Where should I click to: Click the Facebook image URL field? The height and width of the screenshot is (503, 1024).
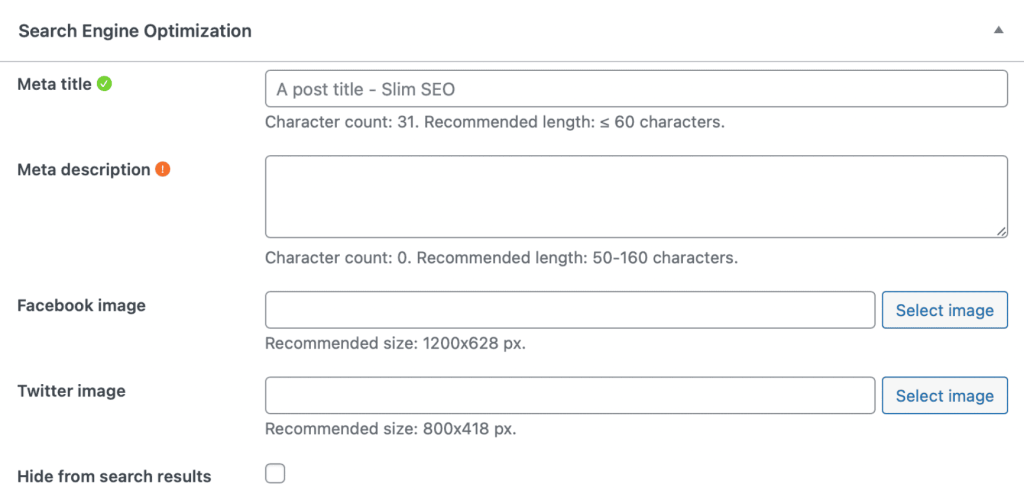[570, 310]
